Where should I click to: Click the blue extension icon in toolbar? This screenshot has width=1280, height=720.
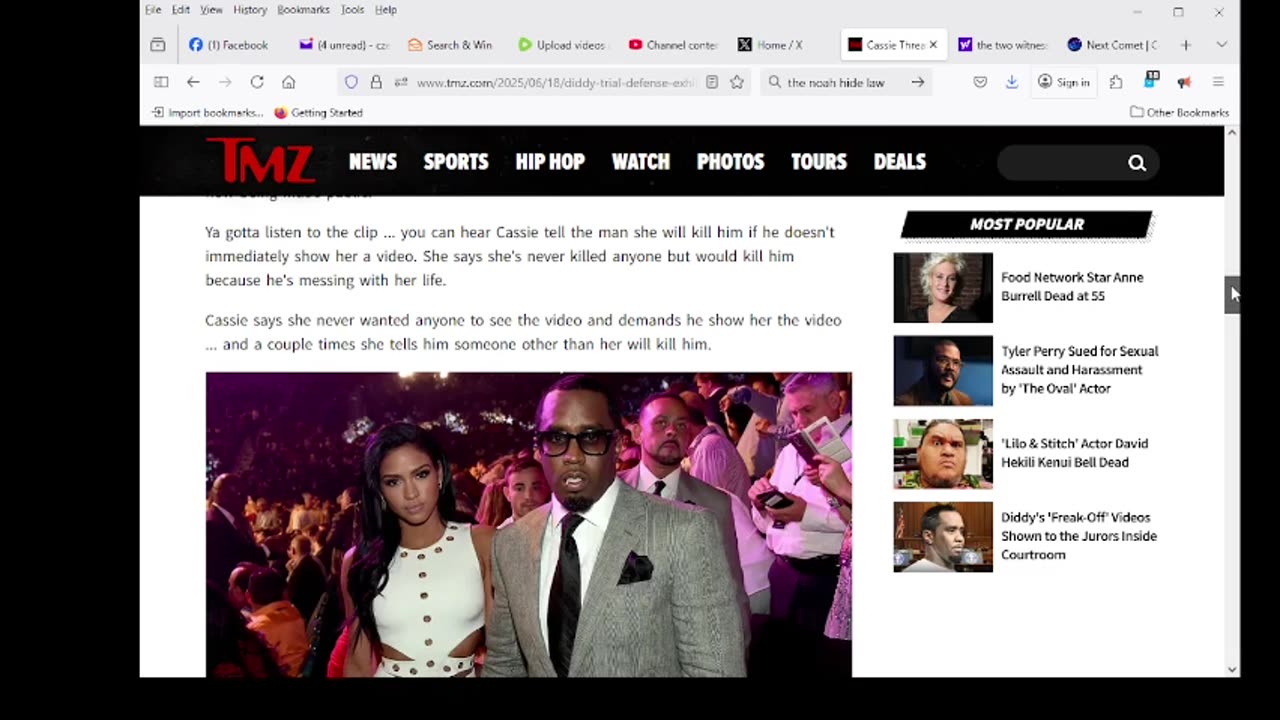coord(1151,80)
